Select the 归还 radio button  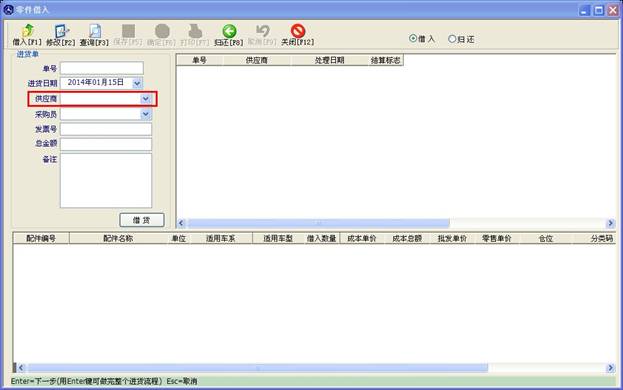click(452, 39)
